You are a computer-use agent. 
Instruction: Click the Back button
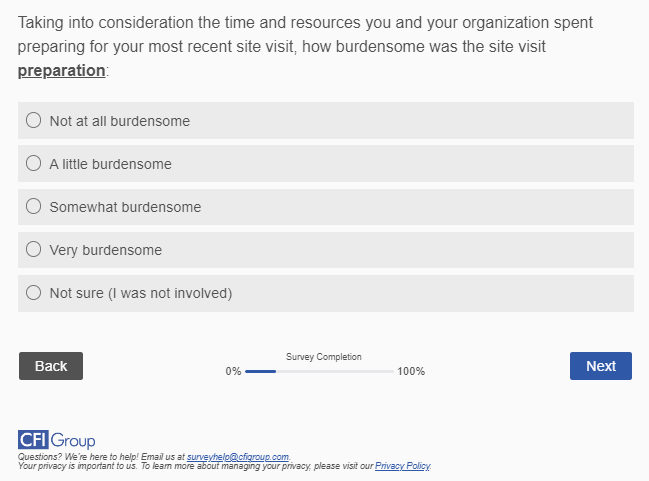pyautogui.click(x=51, y=366)
